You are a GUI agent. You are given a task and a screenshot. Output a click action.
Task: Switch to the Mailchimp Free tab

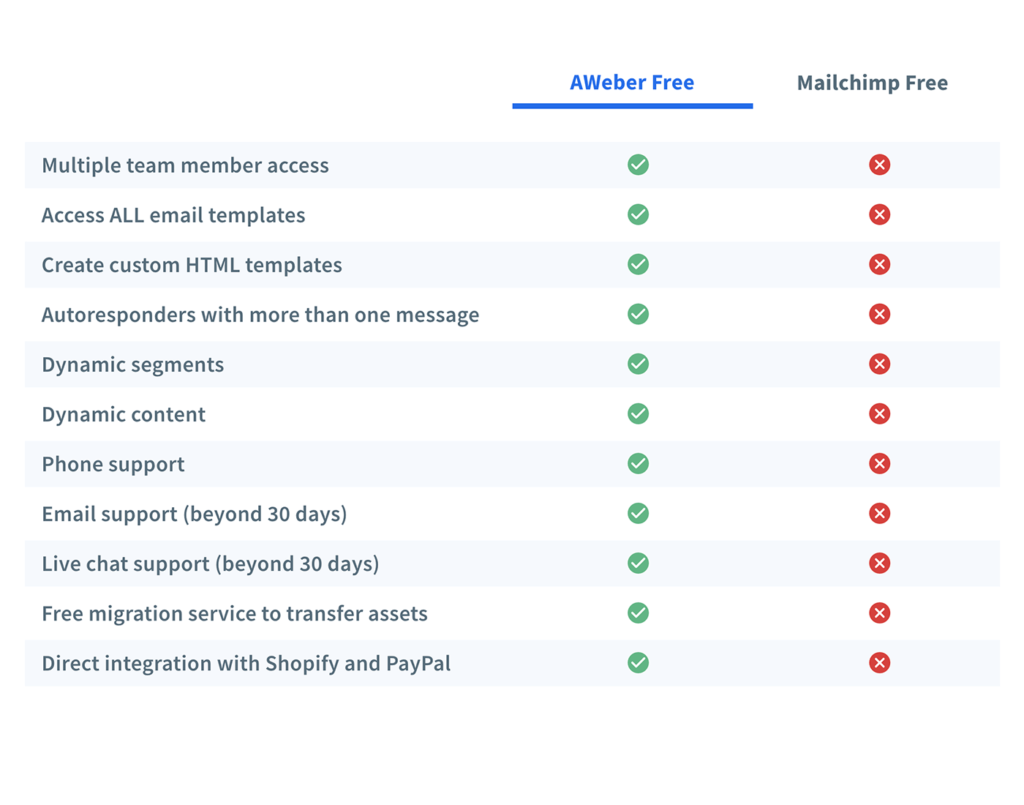[872, 83]
